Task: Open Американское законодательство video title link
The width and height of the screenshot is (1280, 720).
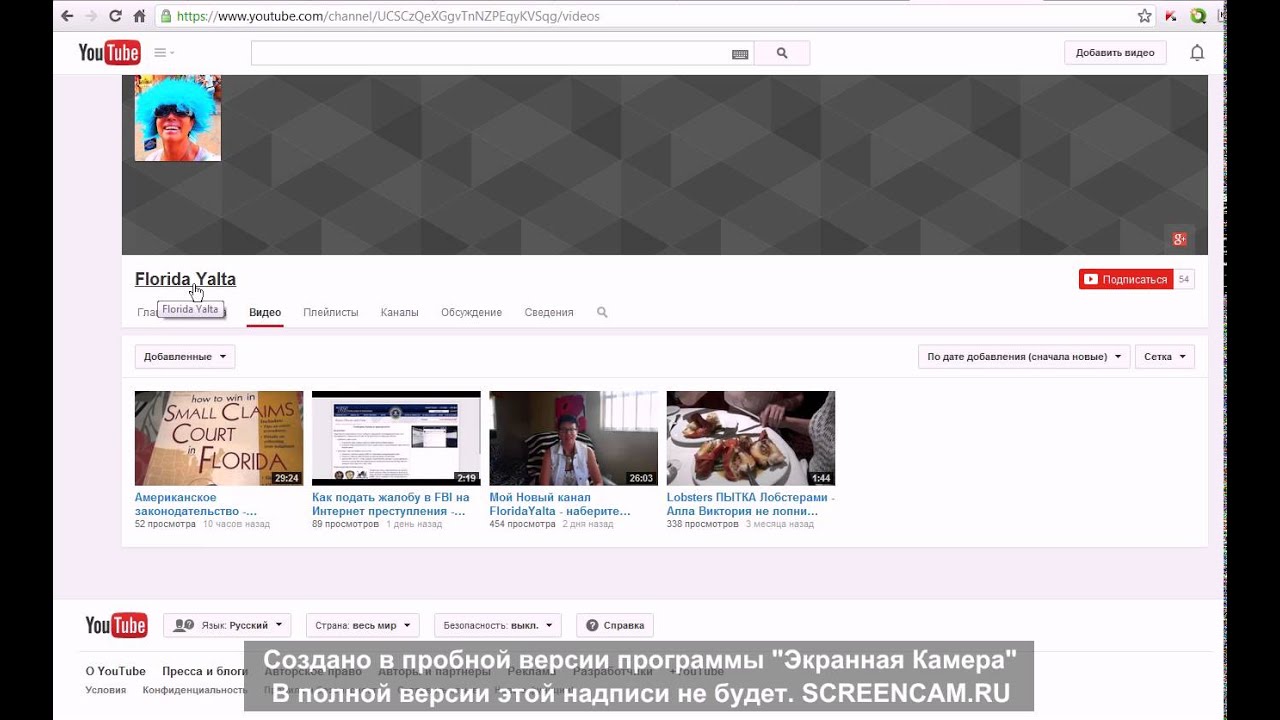Action: [x=196, y=504]
